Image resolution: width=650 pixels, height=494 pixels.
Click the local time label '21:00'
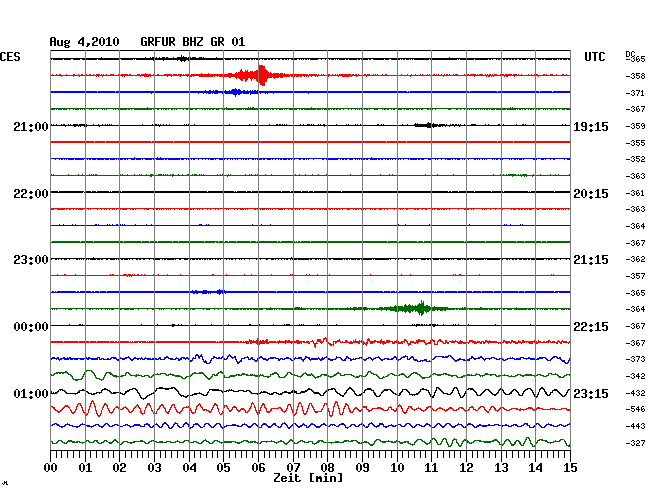[x=31, y=126]
